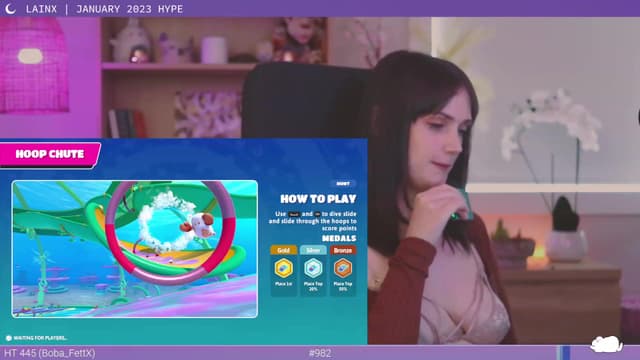Click the Silver medal hexagon icon
This screenshot has width=640, height=360.
tap(313, 268)
